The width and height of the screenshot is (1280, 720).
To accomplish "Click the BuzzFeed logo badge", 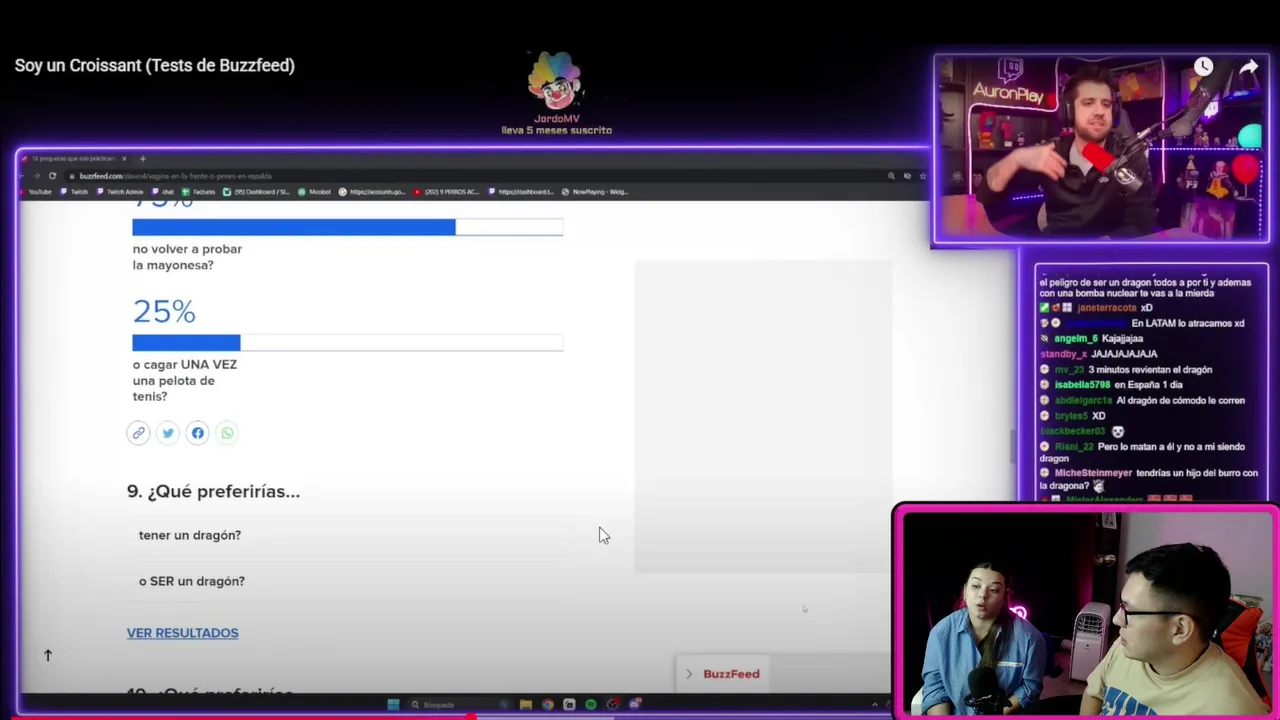I will tap(731, 674).
